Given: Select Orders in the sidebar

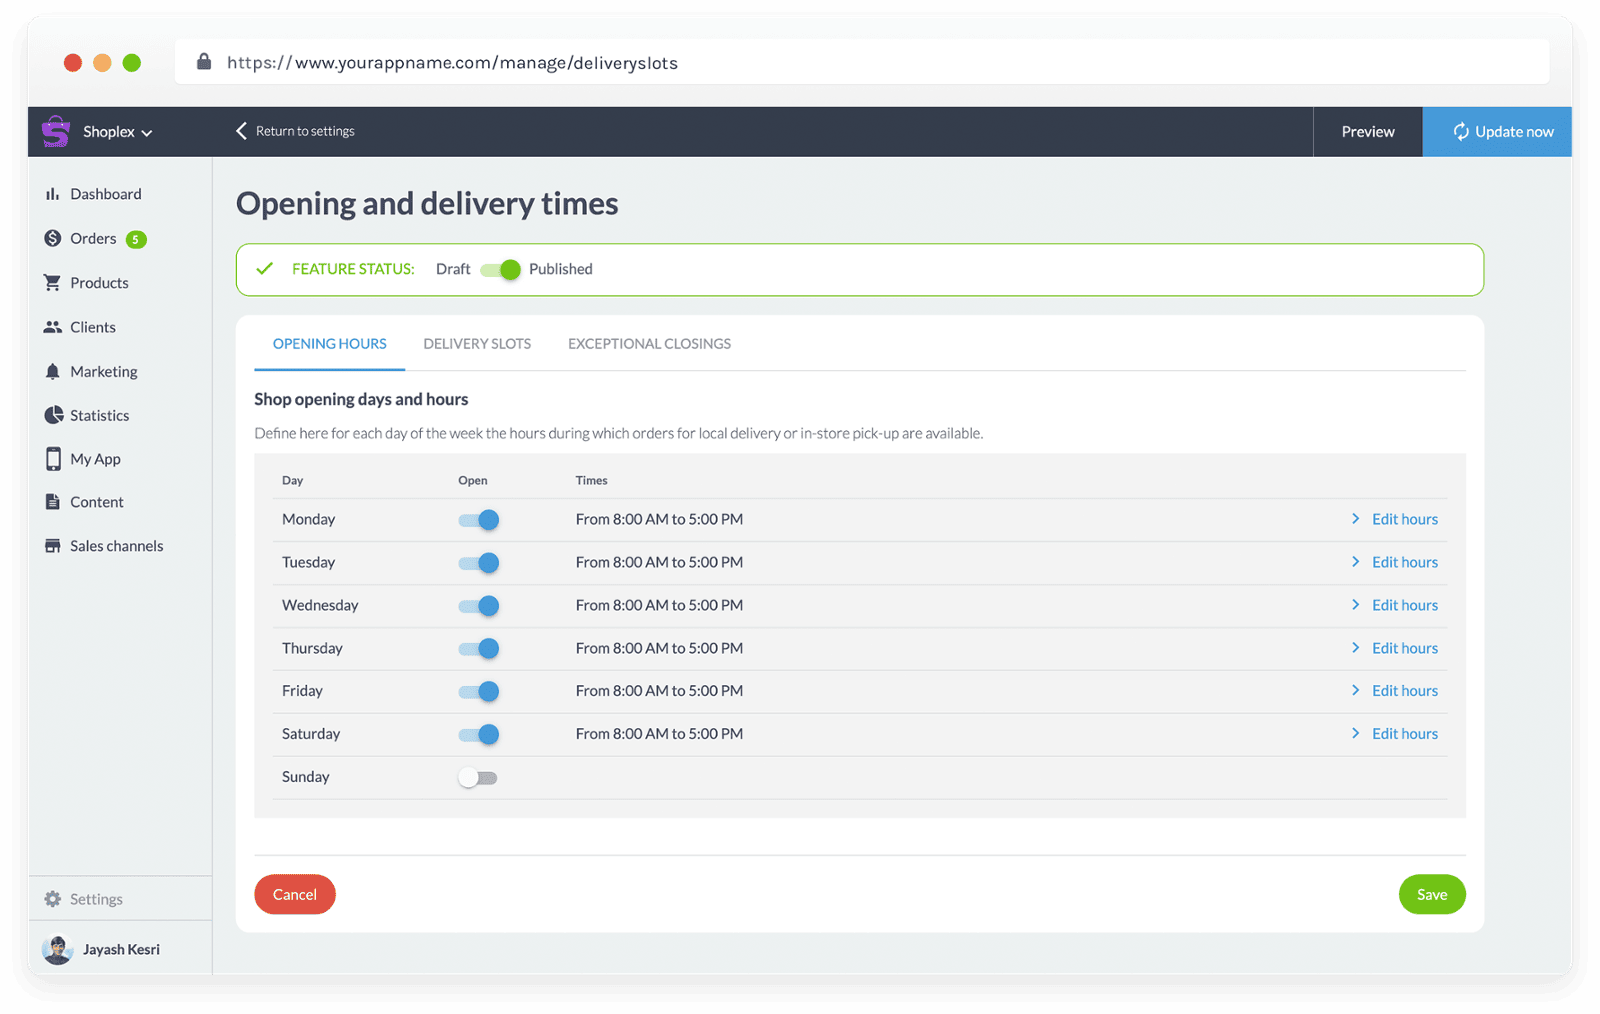Looking at the screenshot, I should [95, 238].
